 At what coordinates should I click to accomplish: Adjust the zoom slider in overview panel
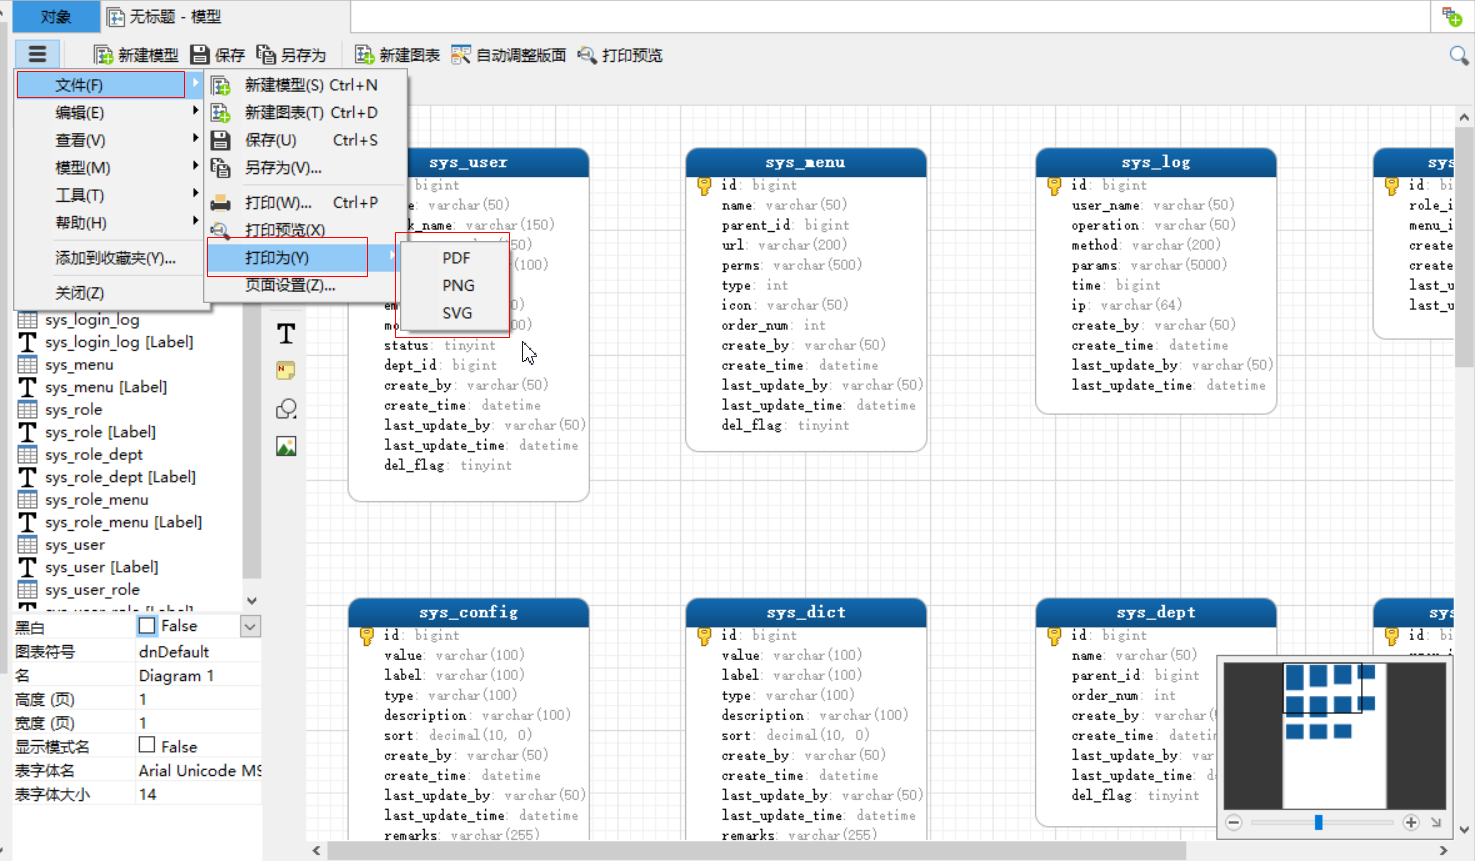pyautogui.click(x=1319, y=822)
